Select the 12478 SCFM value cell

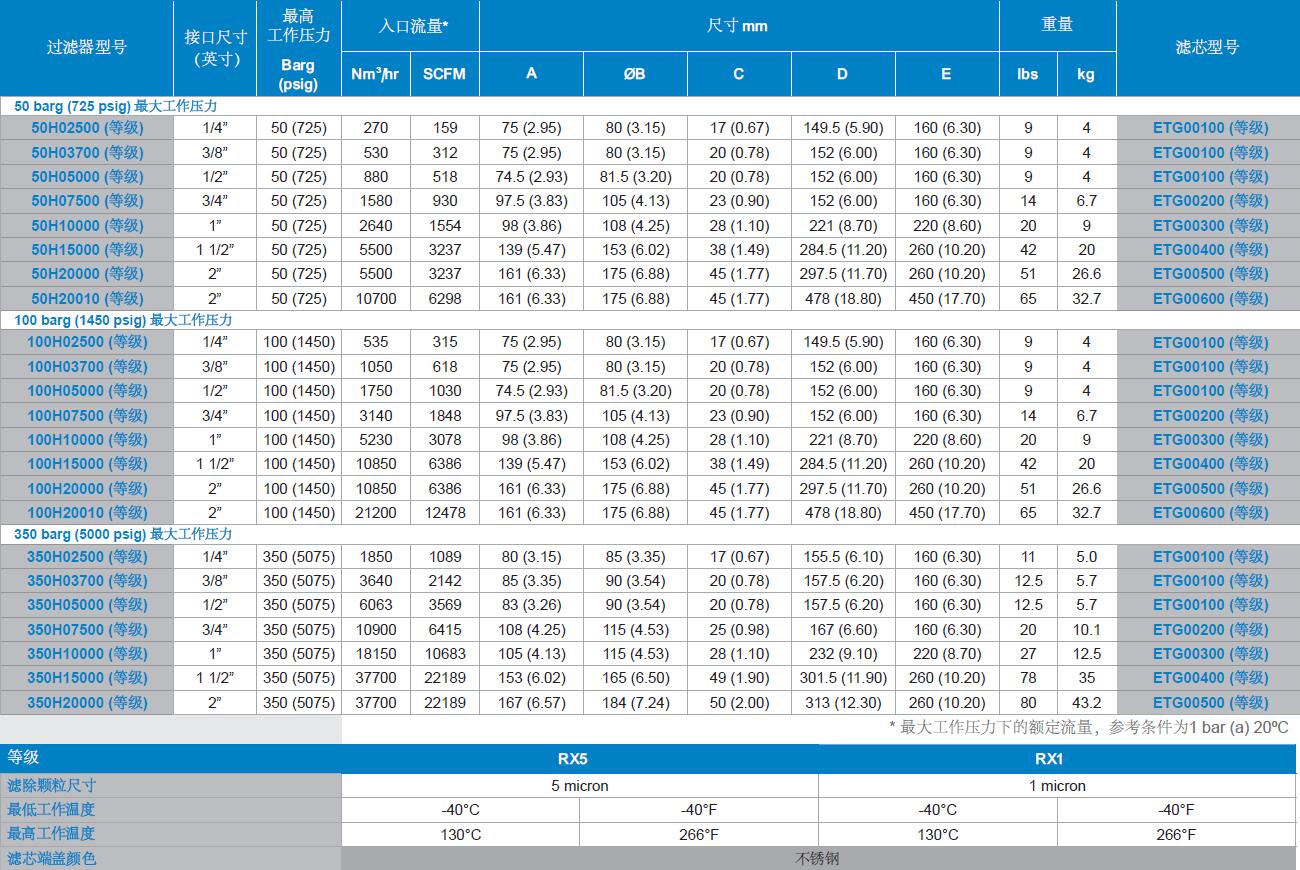click(444, 513)
